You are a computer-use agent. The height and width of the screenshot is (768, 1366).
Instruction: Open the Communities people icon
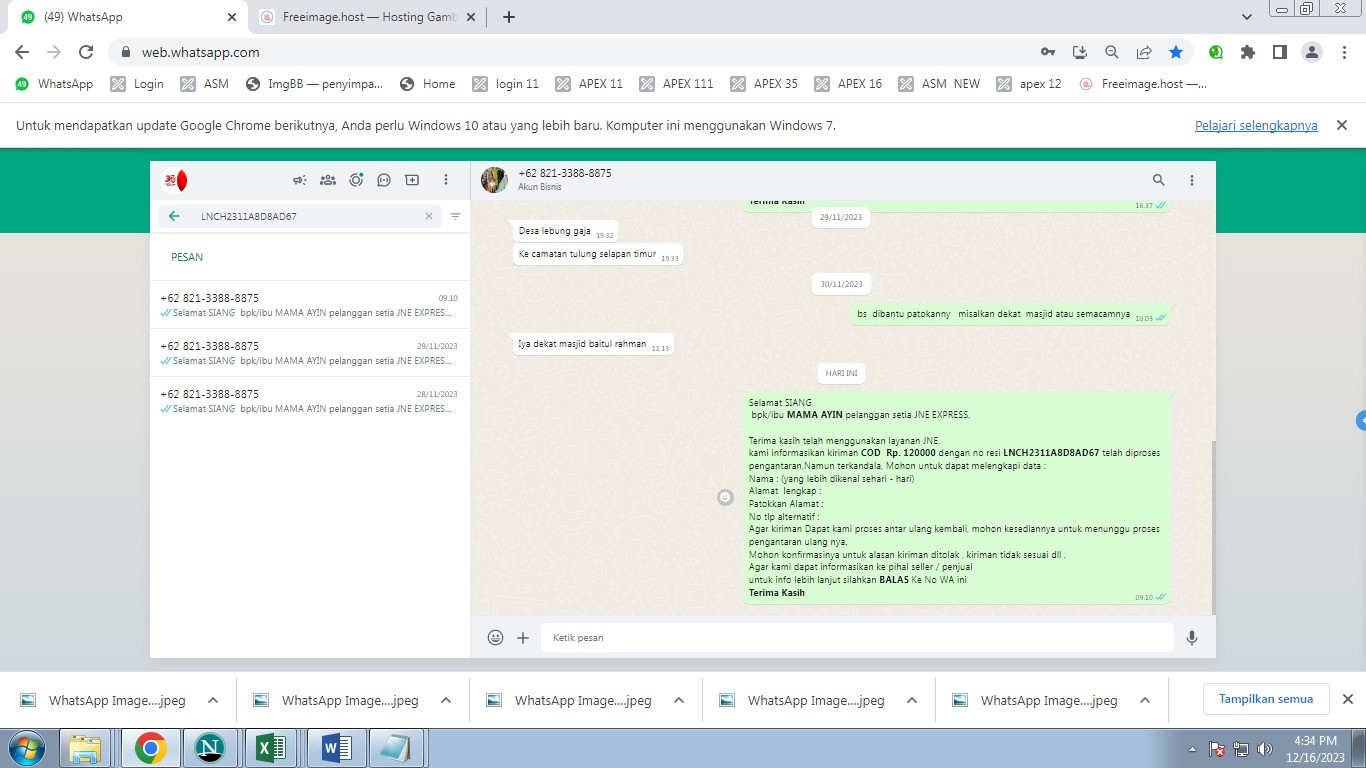pyautogui.click(x=327, y=180)
